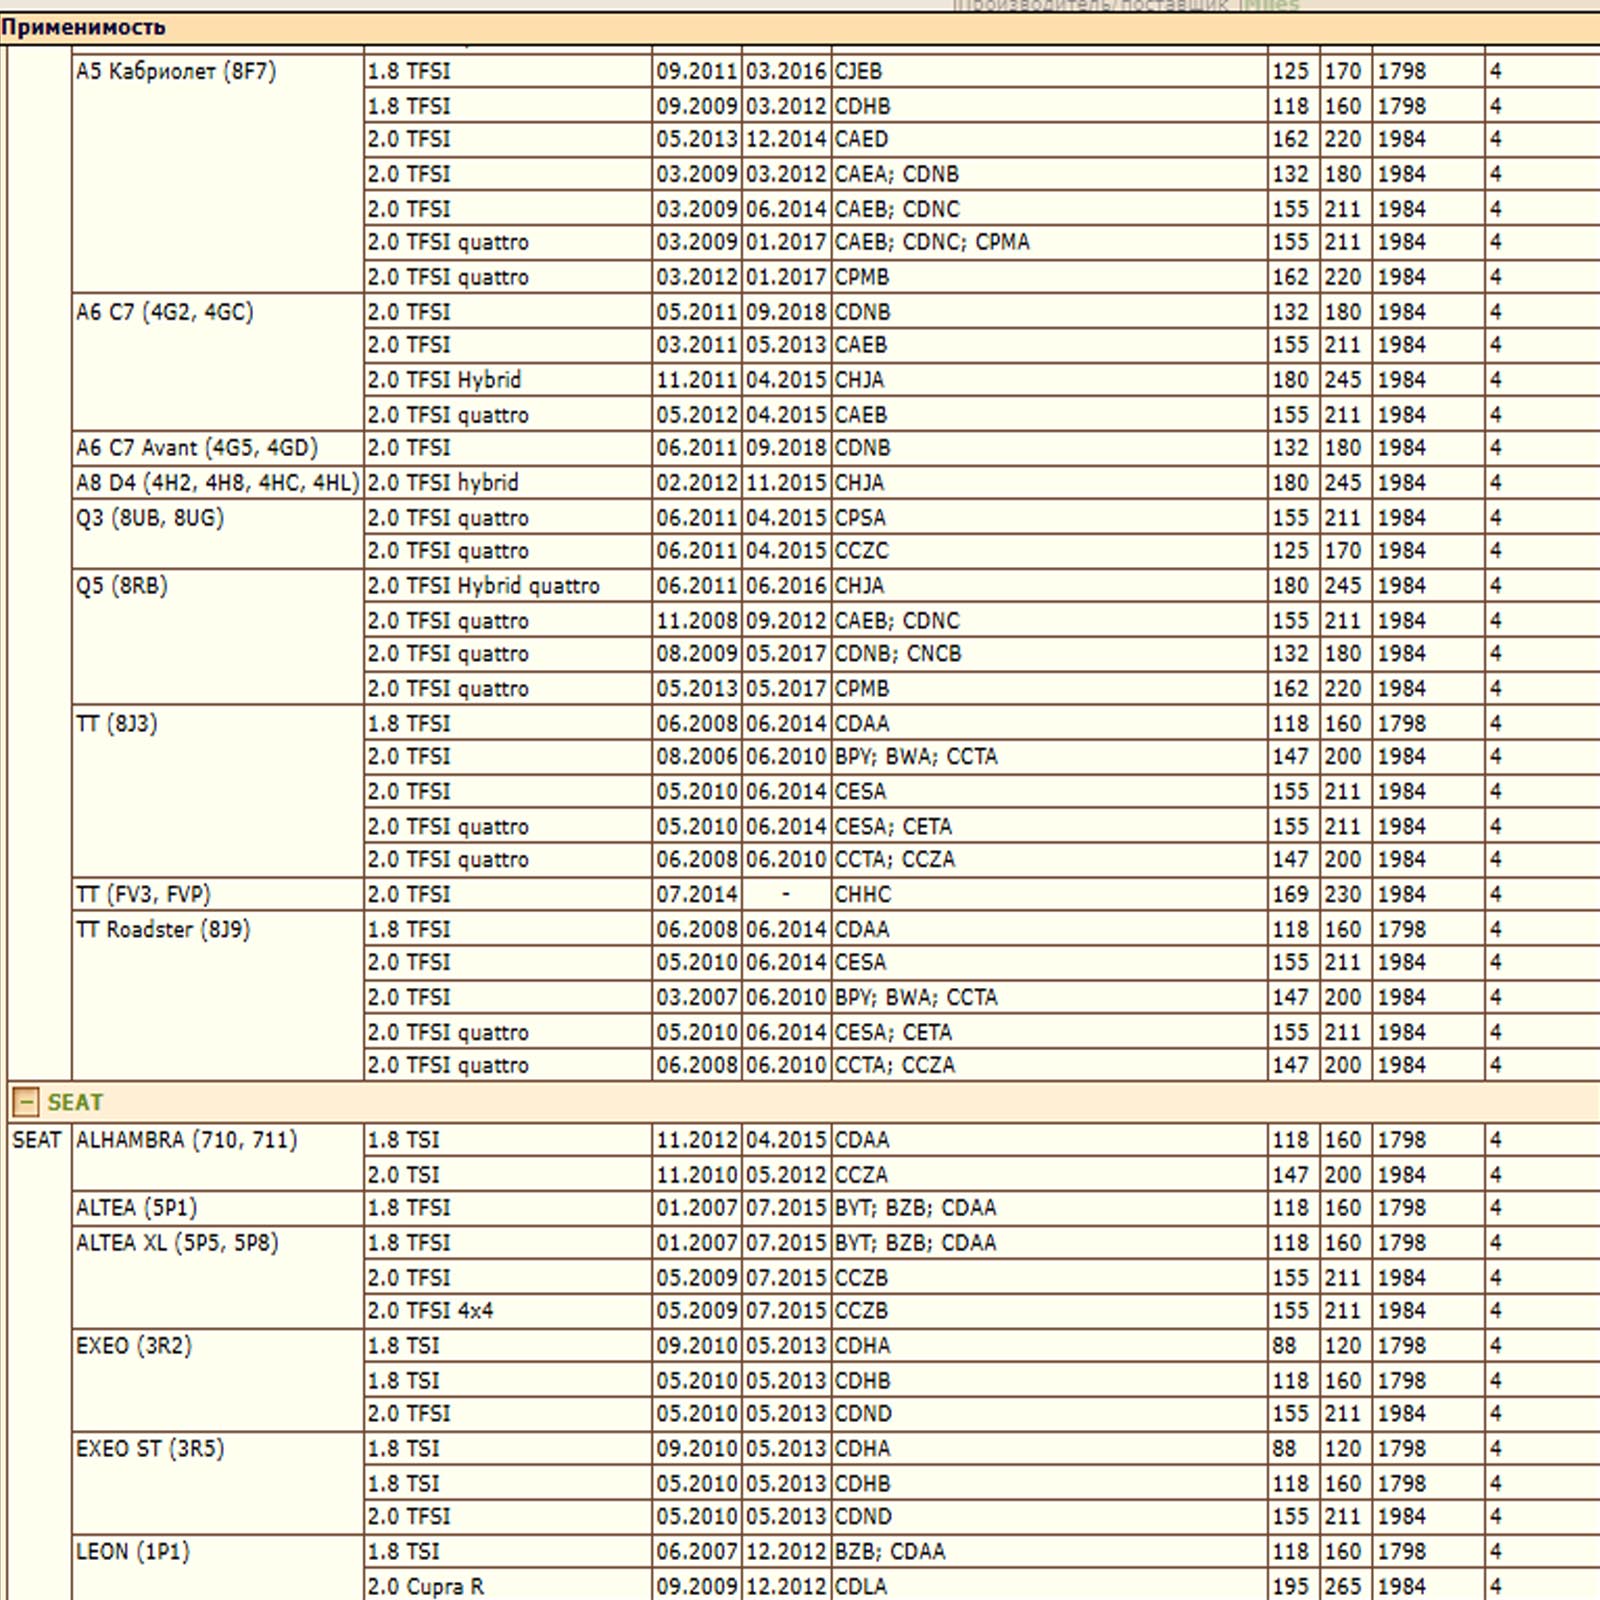
Task: Select the A8 D4 model cell
Action: [x=217, y=483]
